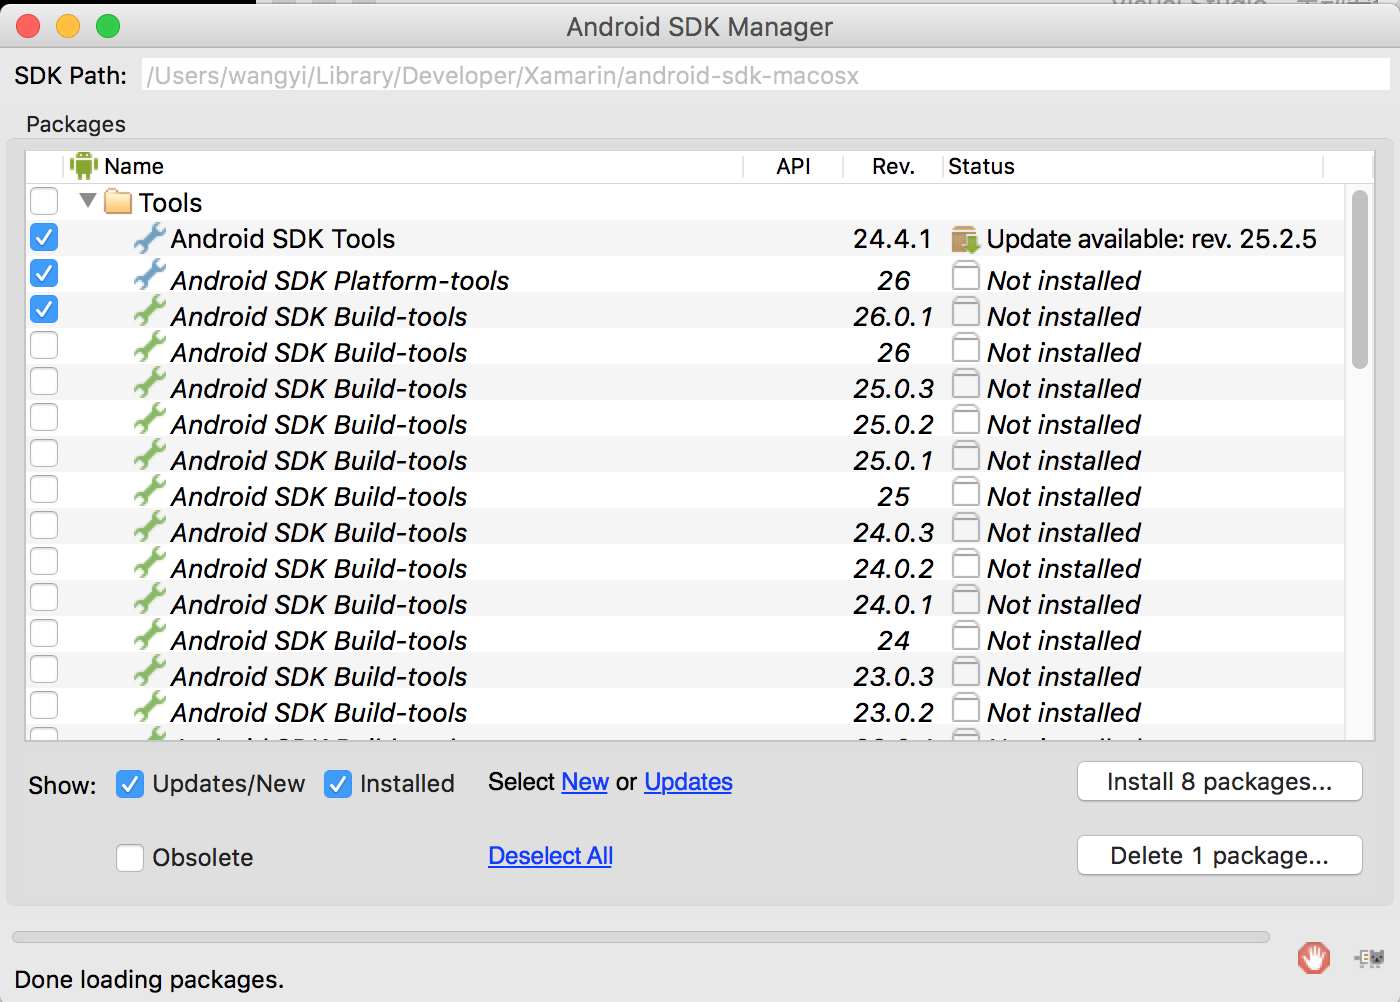1400x1002 pixels.
Task: Check the Build-tools rev 25.0.3 checkbox
Action: pyautogui.click(x=44, y=381)
